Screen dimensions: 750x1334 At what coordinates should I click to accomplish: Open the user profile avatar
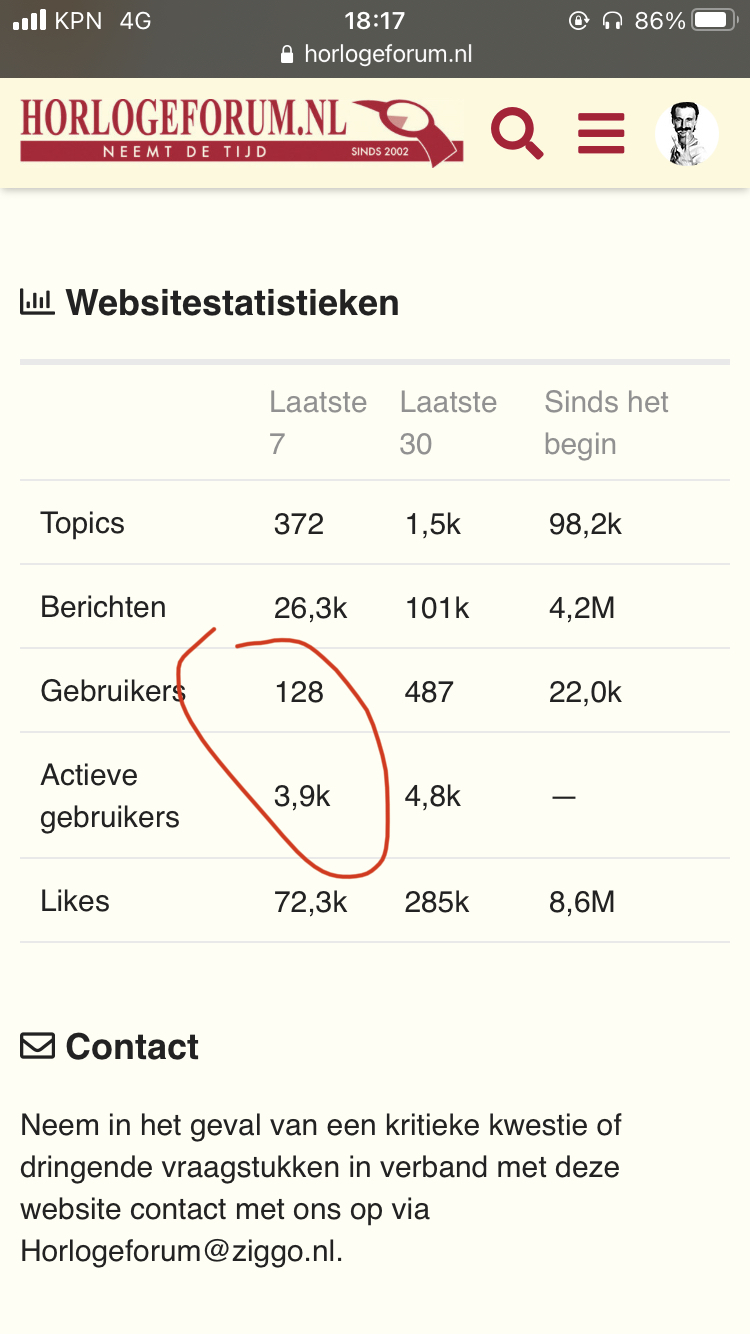point(687,133)
